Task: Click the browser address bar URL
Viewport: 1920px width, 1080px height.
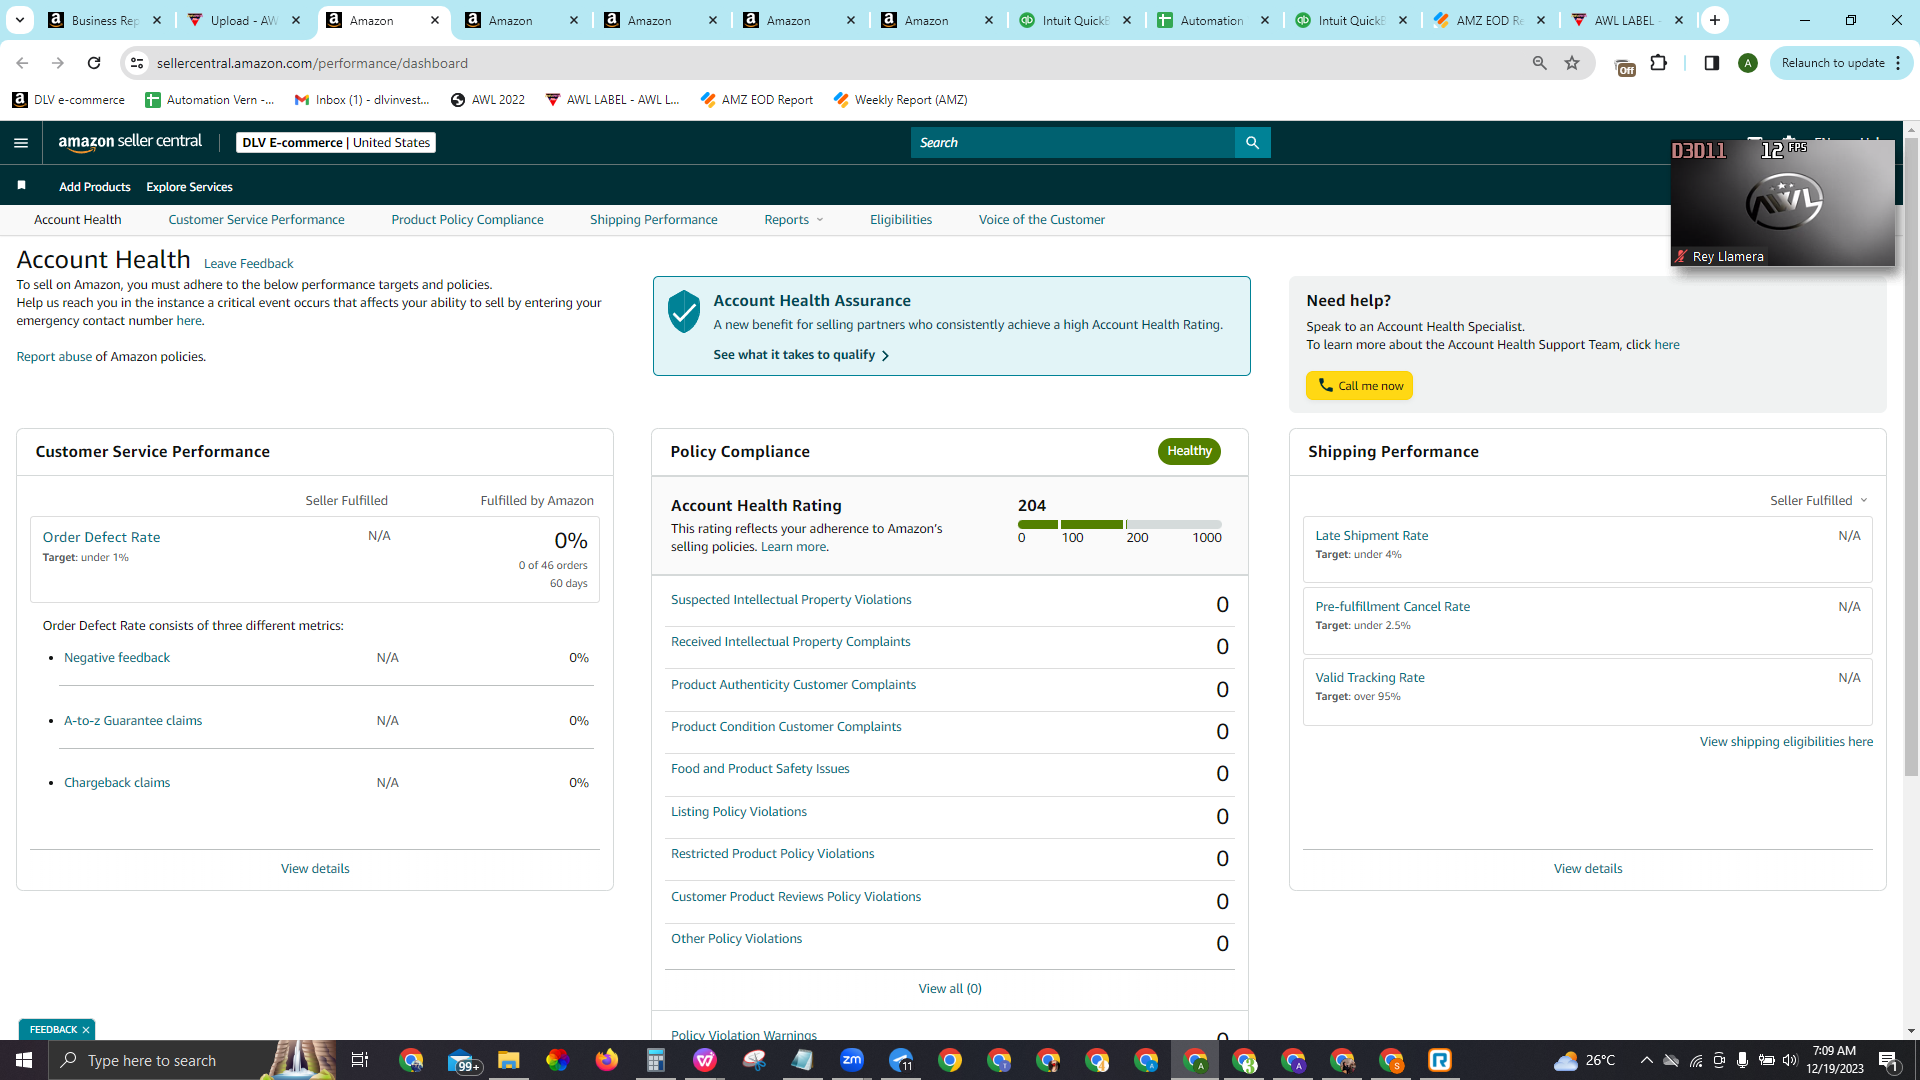Action: click(312, 63)
